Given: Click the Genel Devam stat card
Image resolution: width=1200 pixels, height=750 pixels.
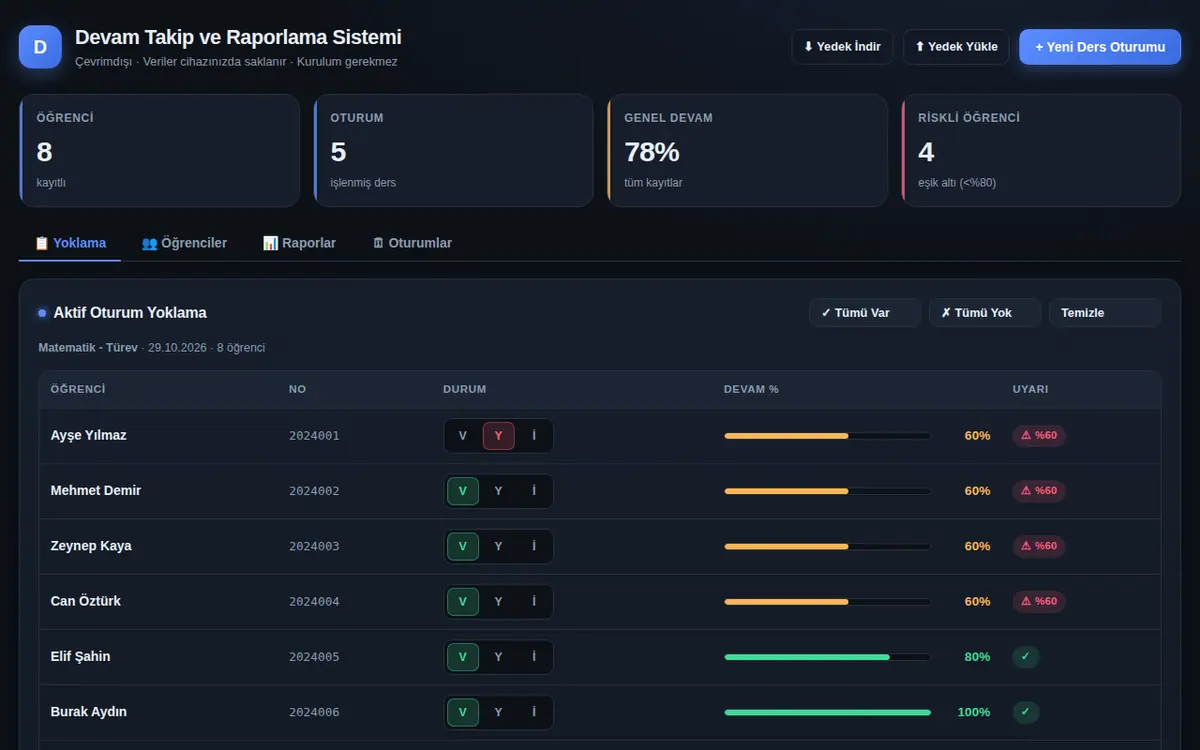Looking at the screenshot, I should coord(747,151).
